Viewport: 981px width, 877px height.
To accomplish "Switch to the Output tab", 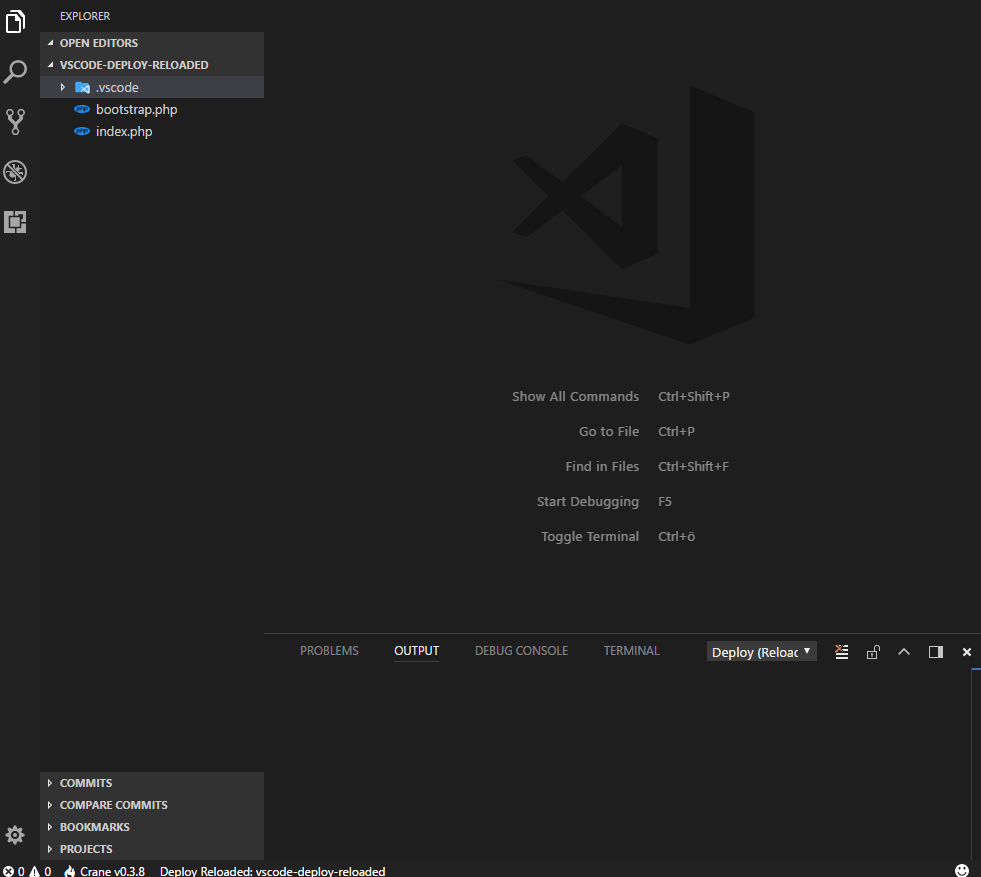I will [x=417, y=651].
